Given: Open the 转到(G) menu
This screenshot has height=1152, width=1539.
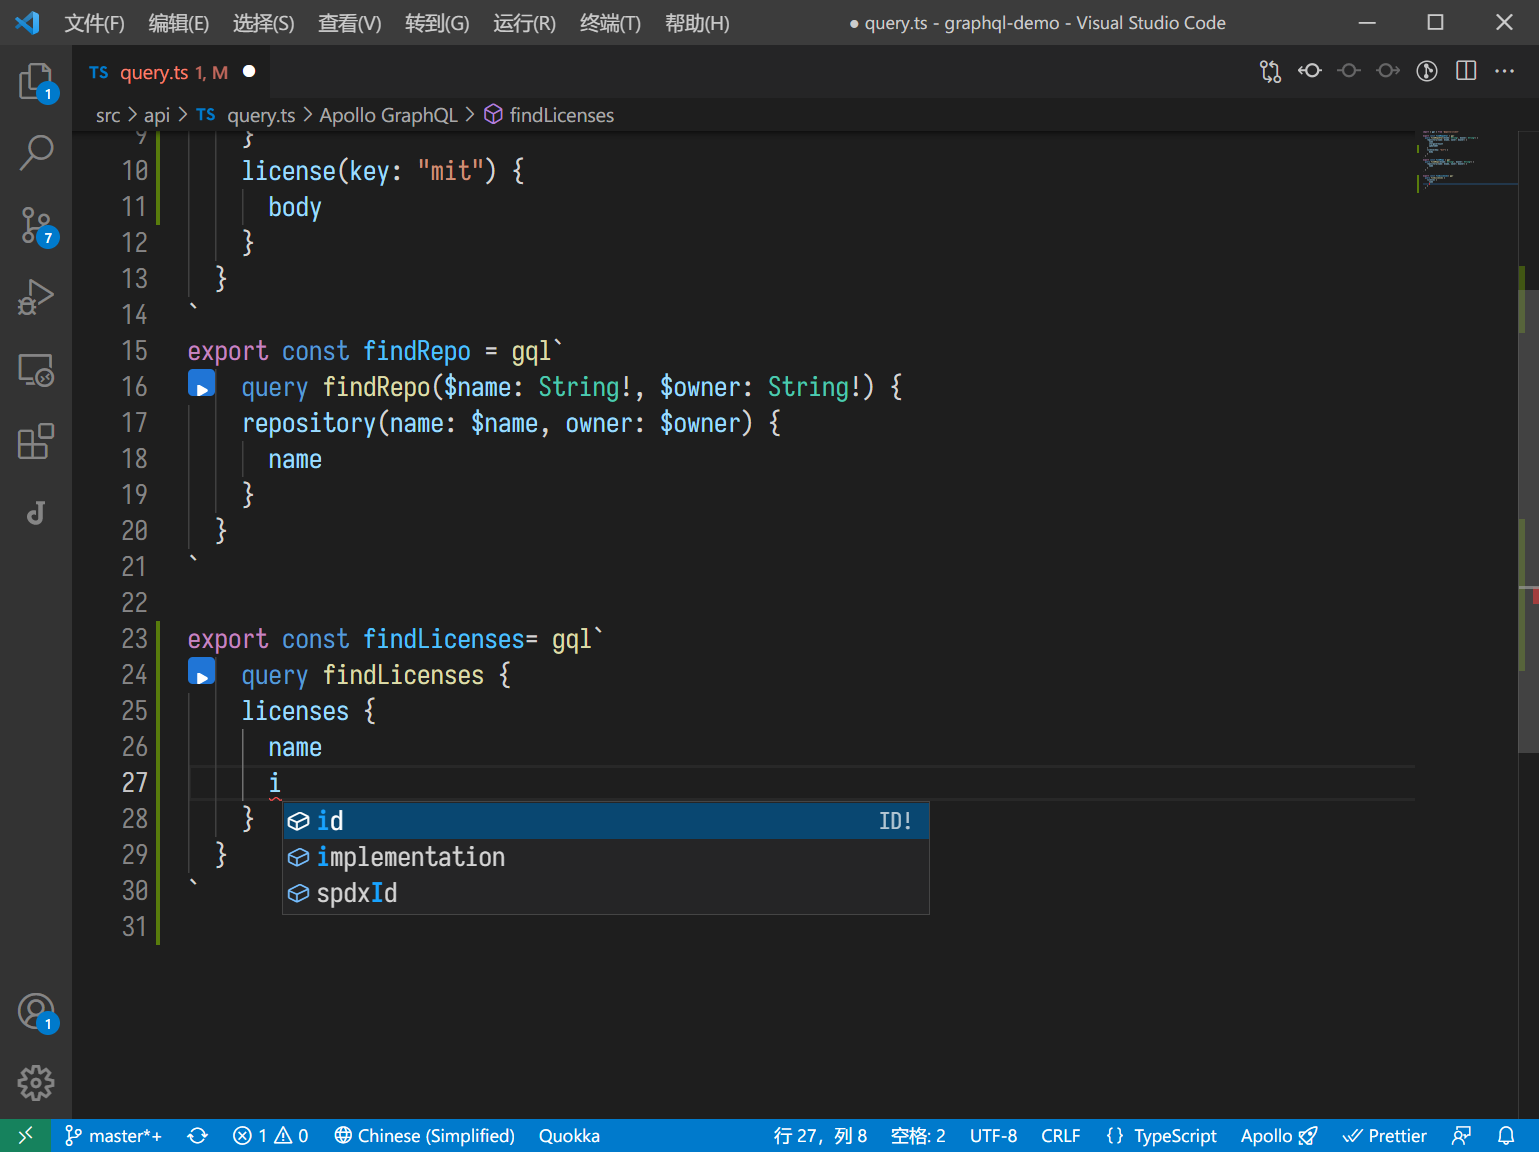Looking at the screenshot, I should [x=437, y=23].
